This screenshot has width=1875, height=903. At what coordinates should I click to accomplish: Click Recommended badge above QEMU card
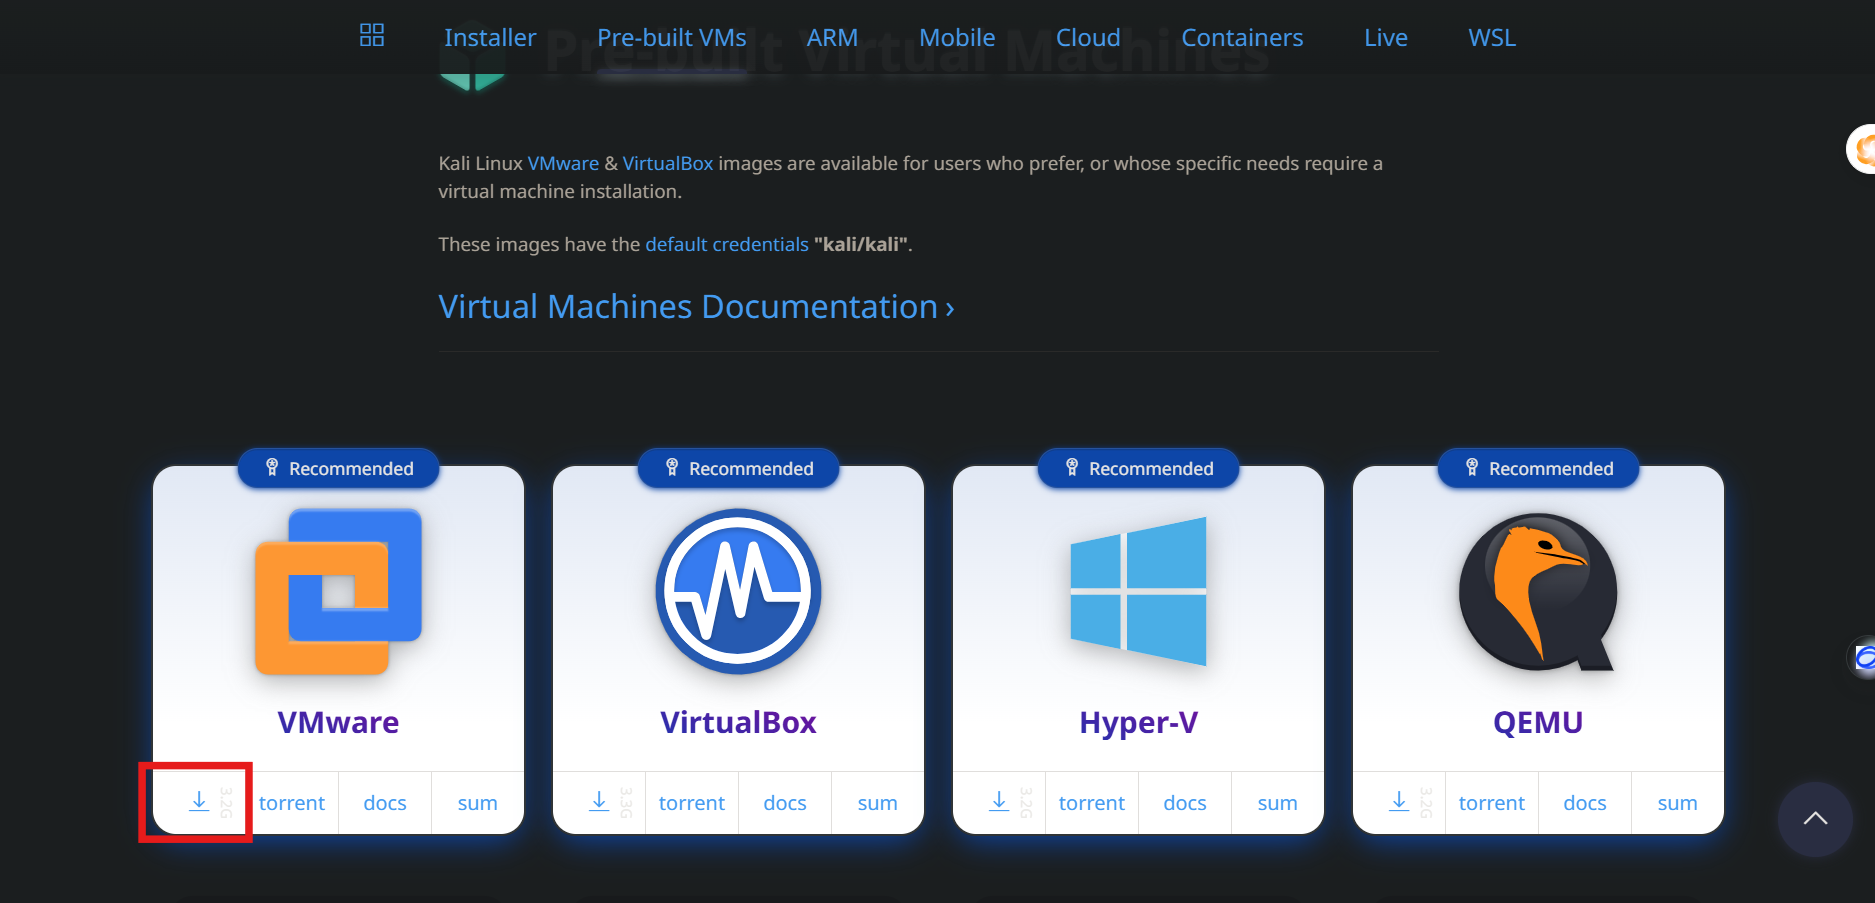click(1538, 468)
